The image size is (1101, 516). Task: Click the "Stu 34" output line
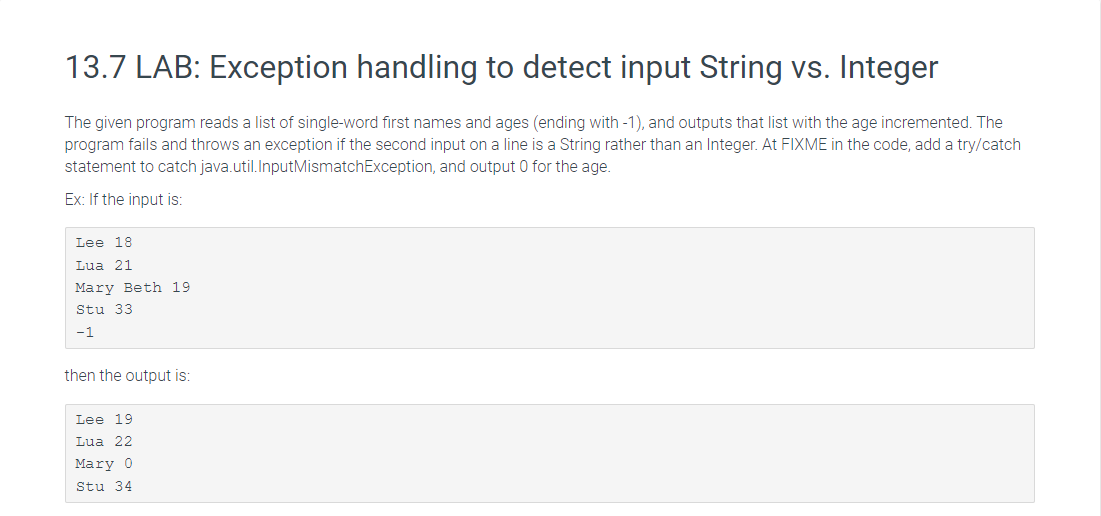[x=104, y=487]
